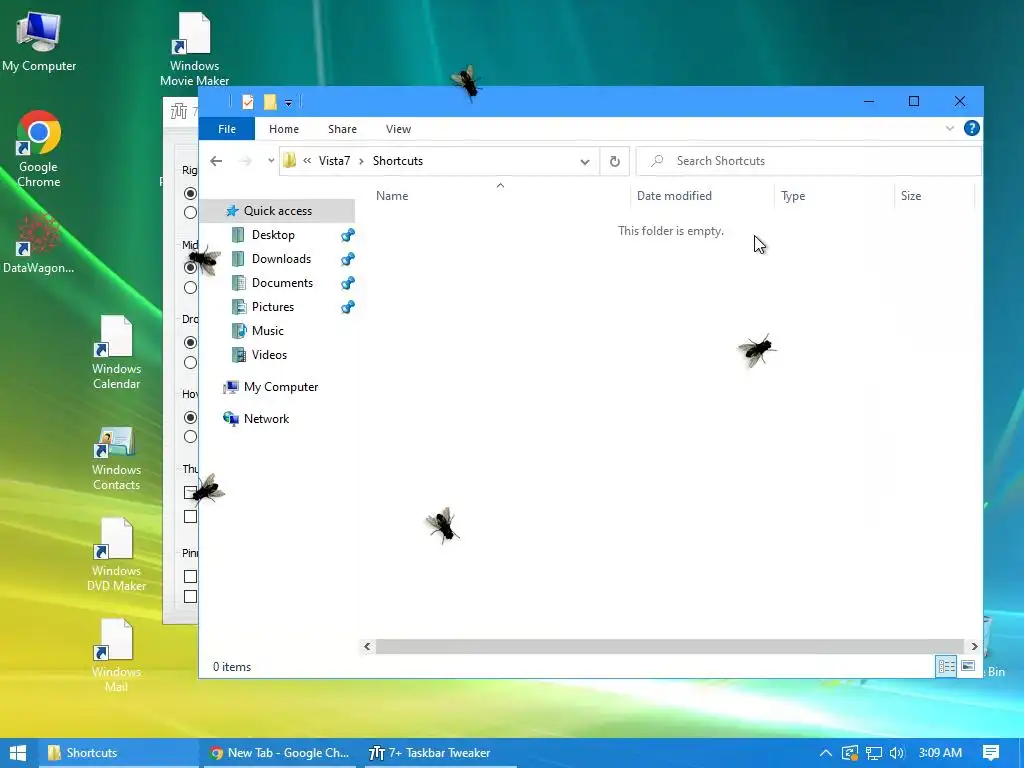1024x768 pixels.
Task: Open the DataWagon desktop shortcut
Action: pos(39,243)
